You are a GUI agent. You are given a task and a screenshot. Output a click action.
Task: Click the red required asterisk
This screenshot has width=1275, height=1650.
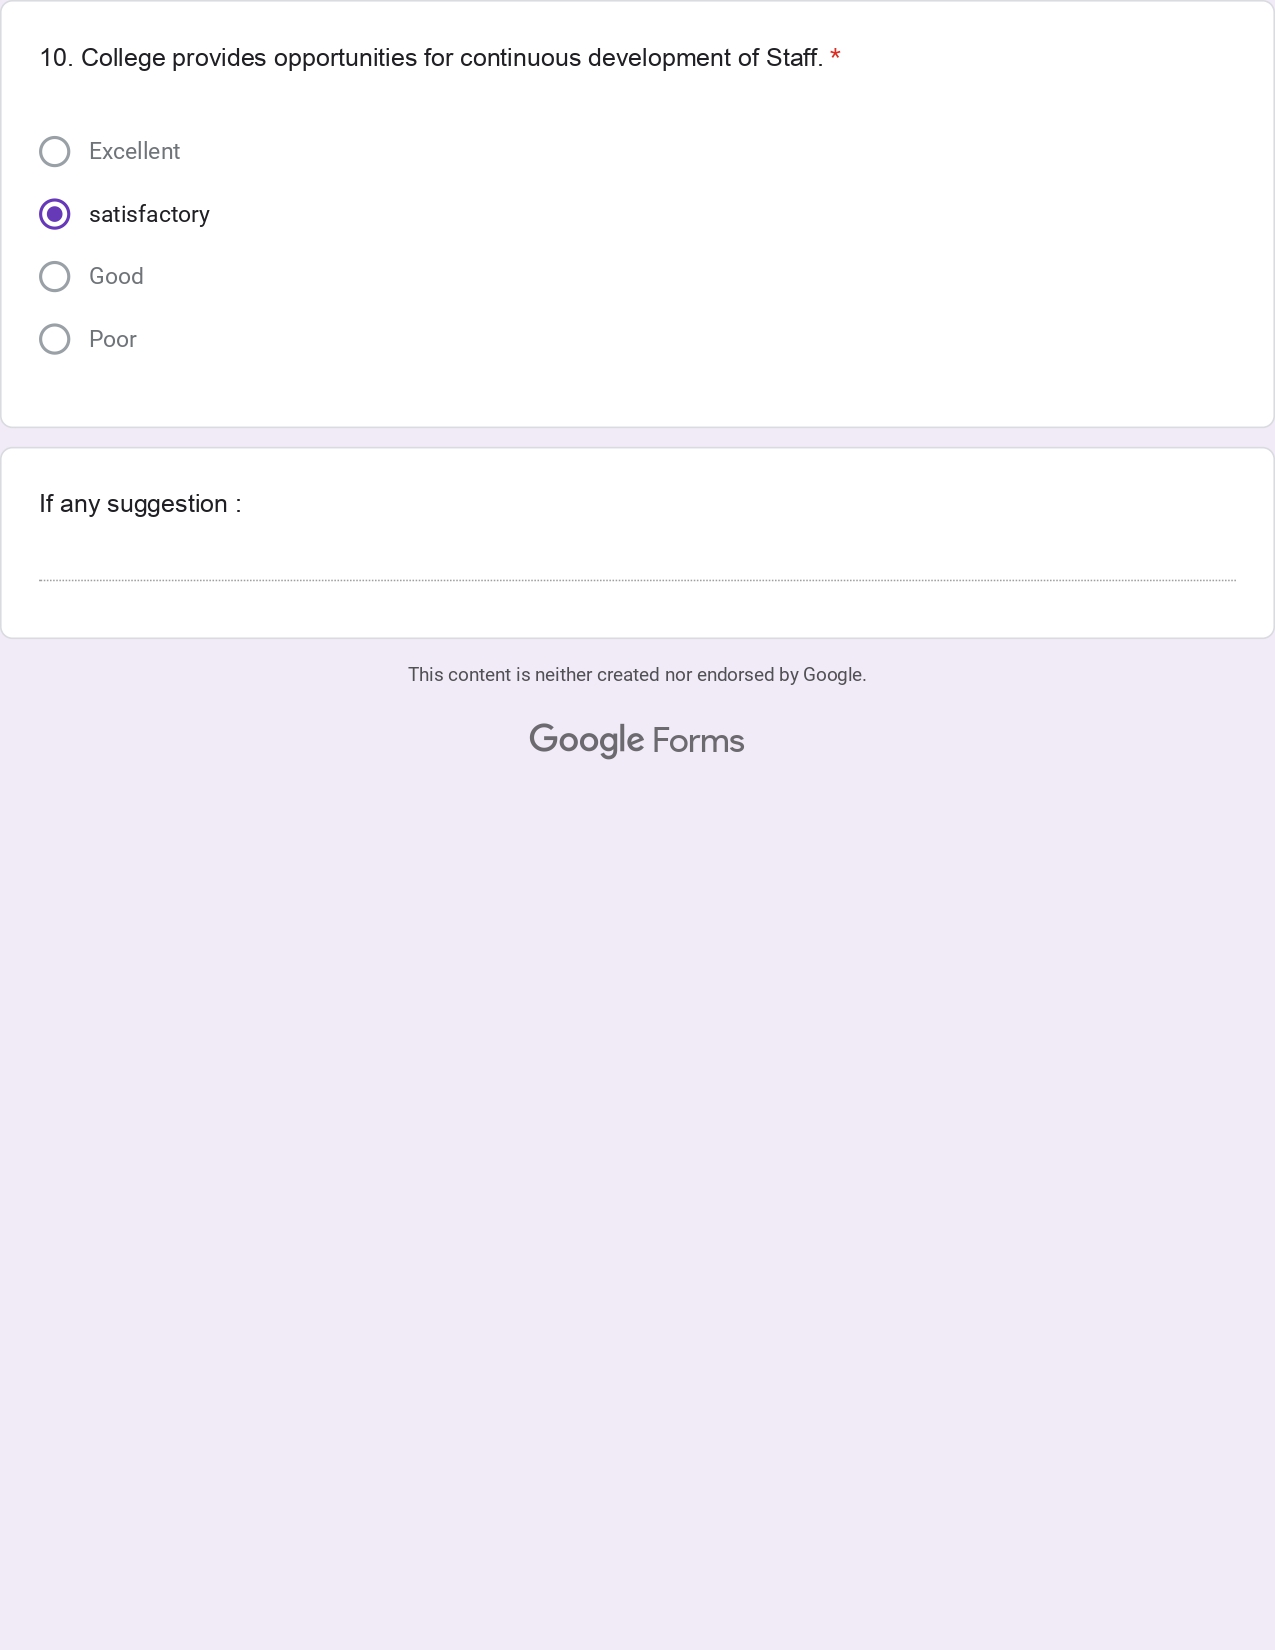[835, 58]
